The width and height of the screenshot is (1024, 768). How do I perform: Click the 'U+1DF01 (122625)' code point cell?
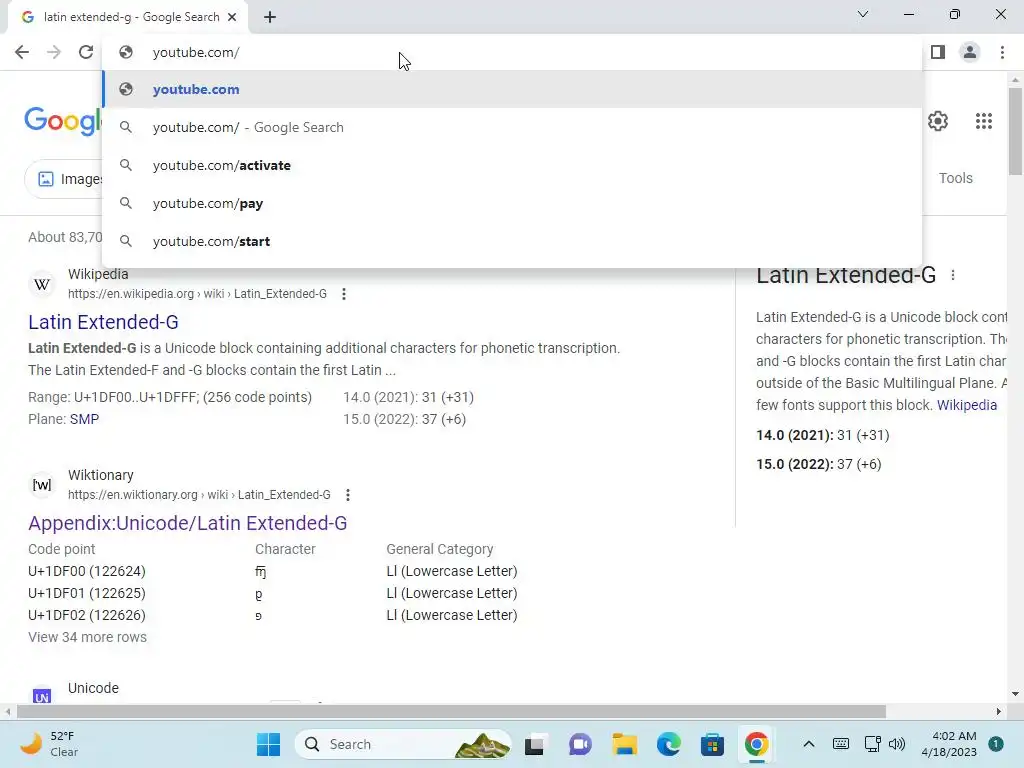87,594
